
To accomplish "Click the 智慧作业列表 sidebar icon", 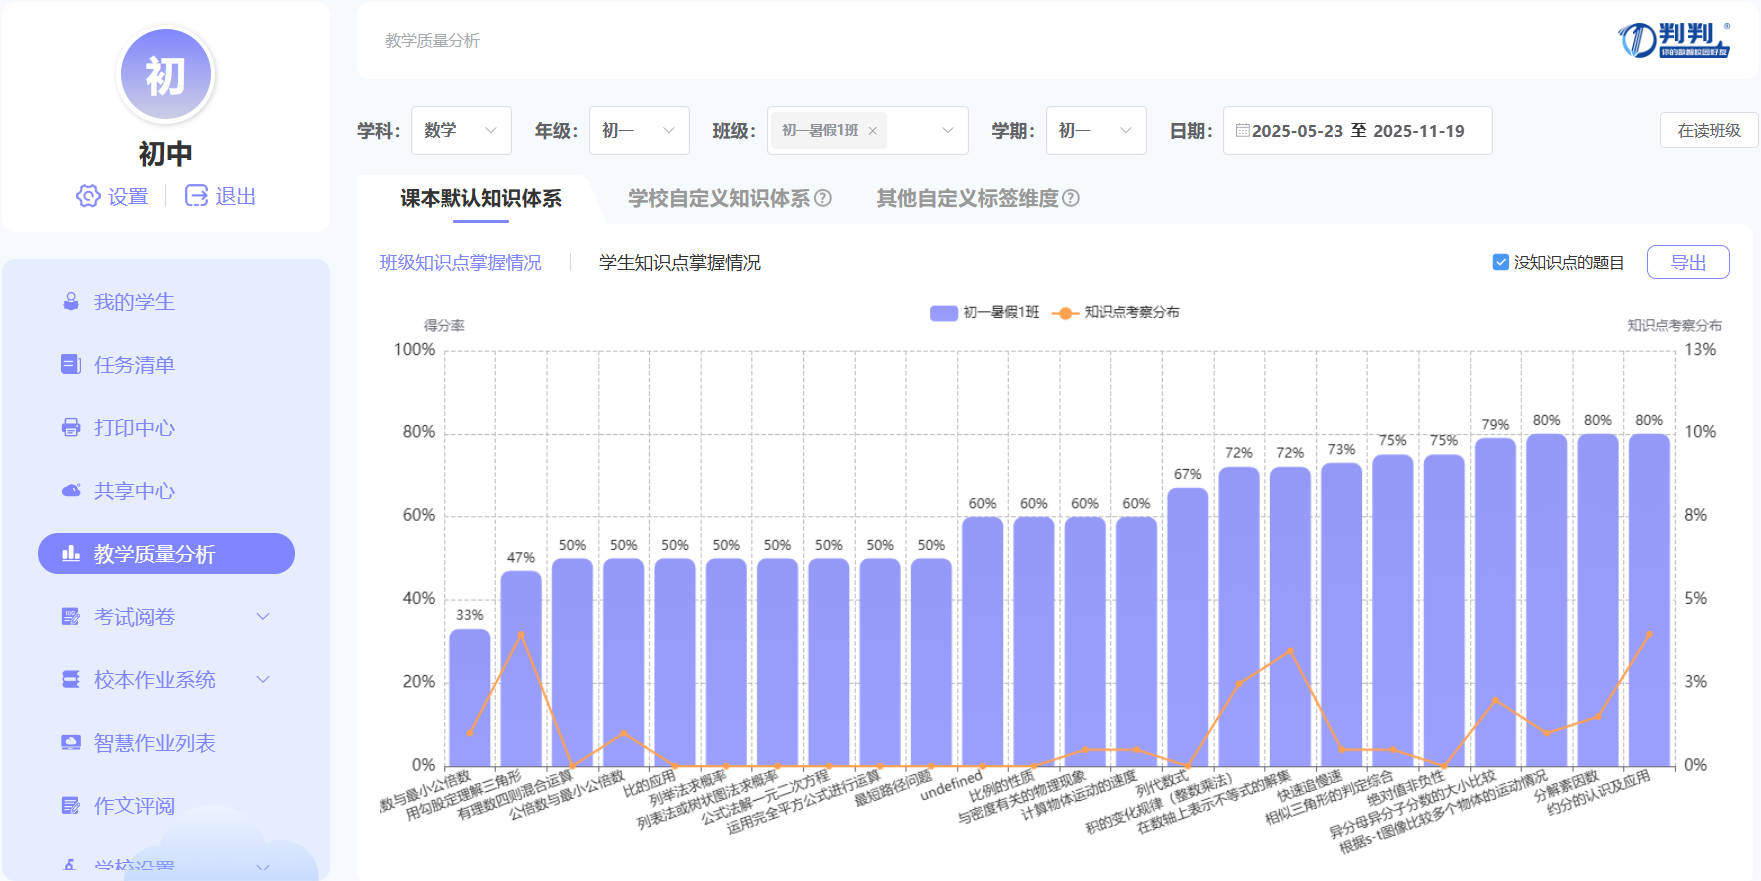I will pos(71,743).
